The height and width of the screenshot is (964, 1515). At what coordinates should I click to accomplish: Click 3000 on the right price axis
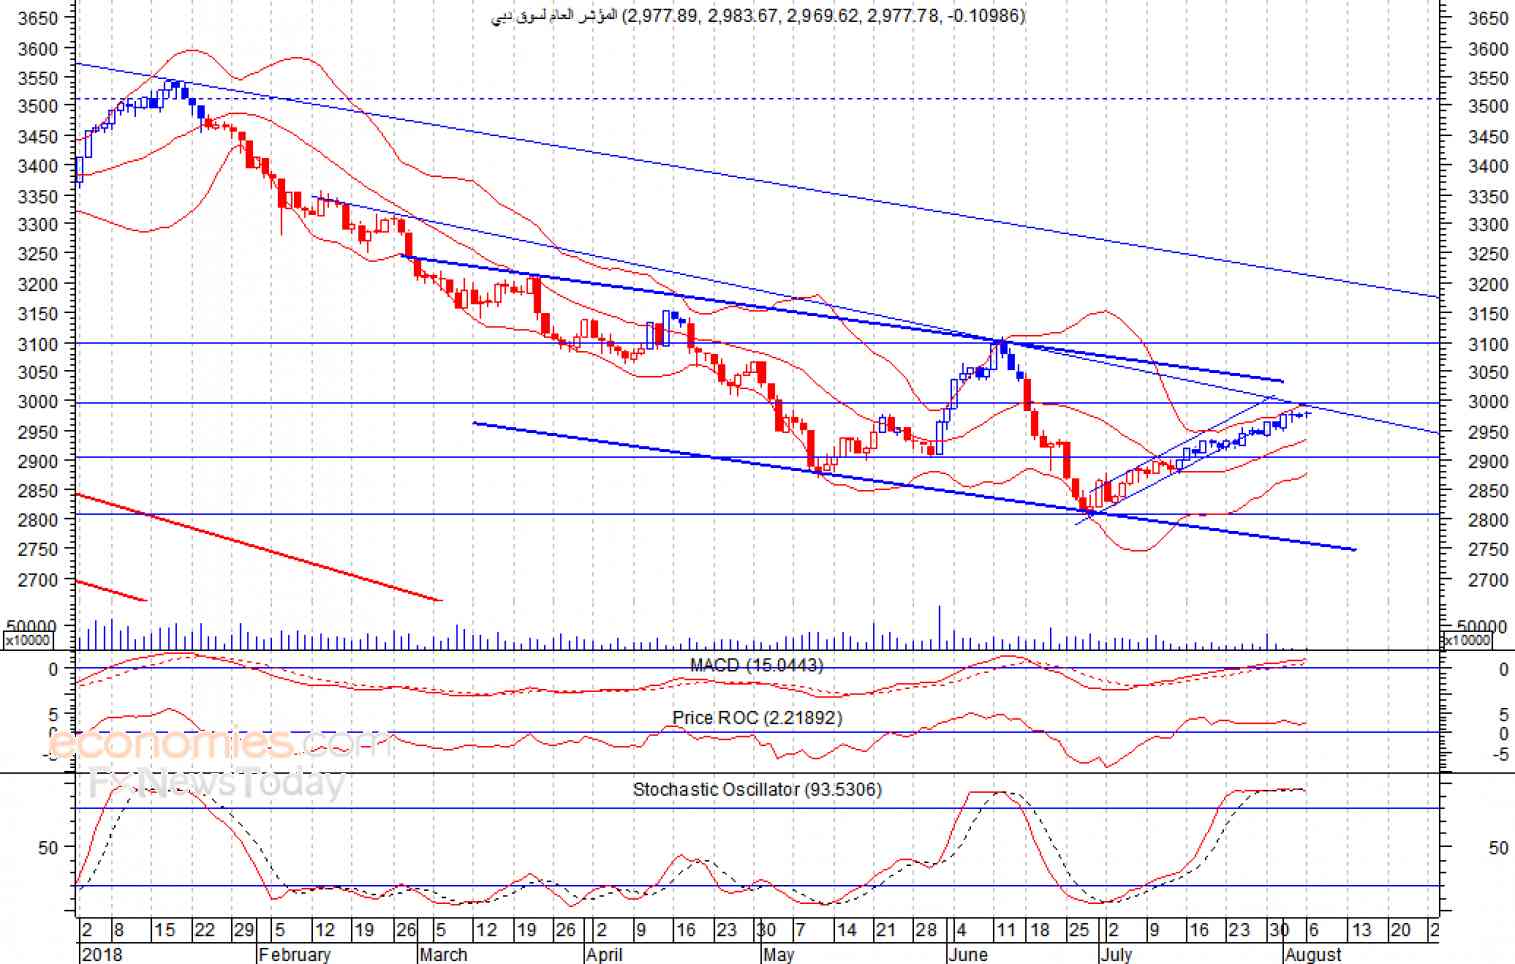[1488, 402]
